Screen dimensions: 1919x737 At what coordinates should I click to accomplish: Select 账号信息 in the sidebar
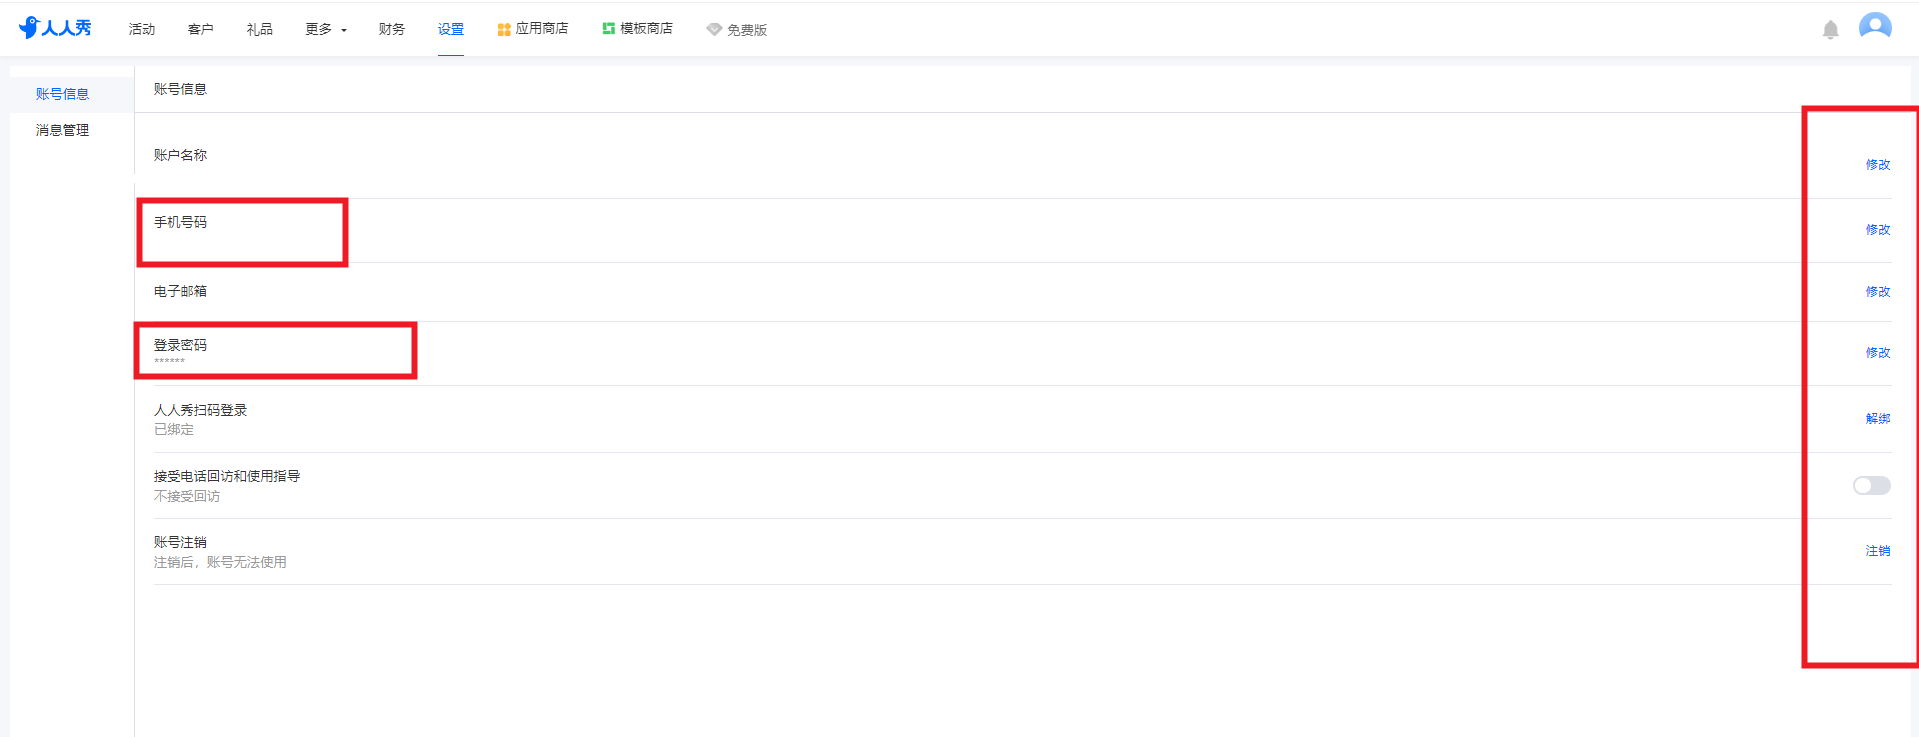coord(62,94)
